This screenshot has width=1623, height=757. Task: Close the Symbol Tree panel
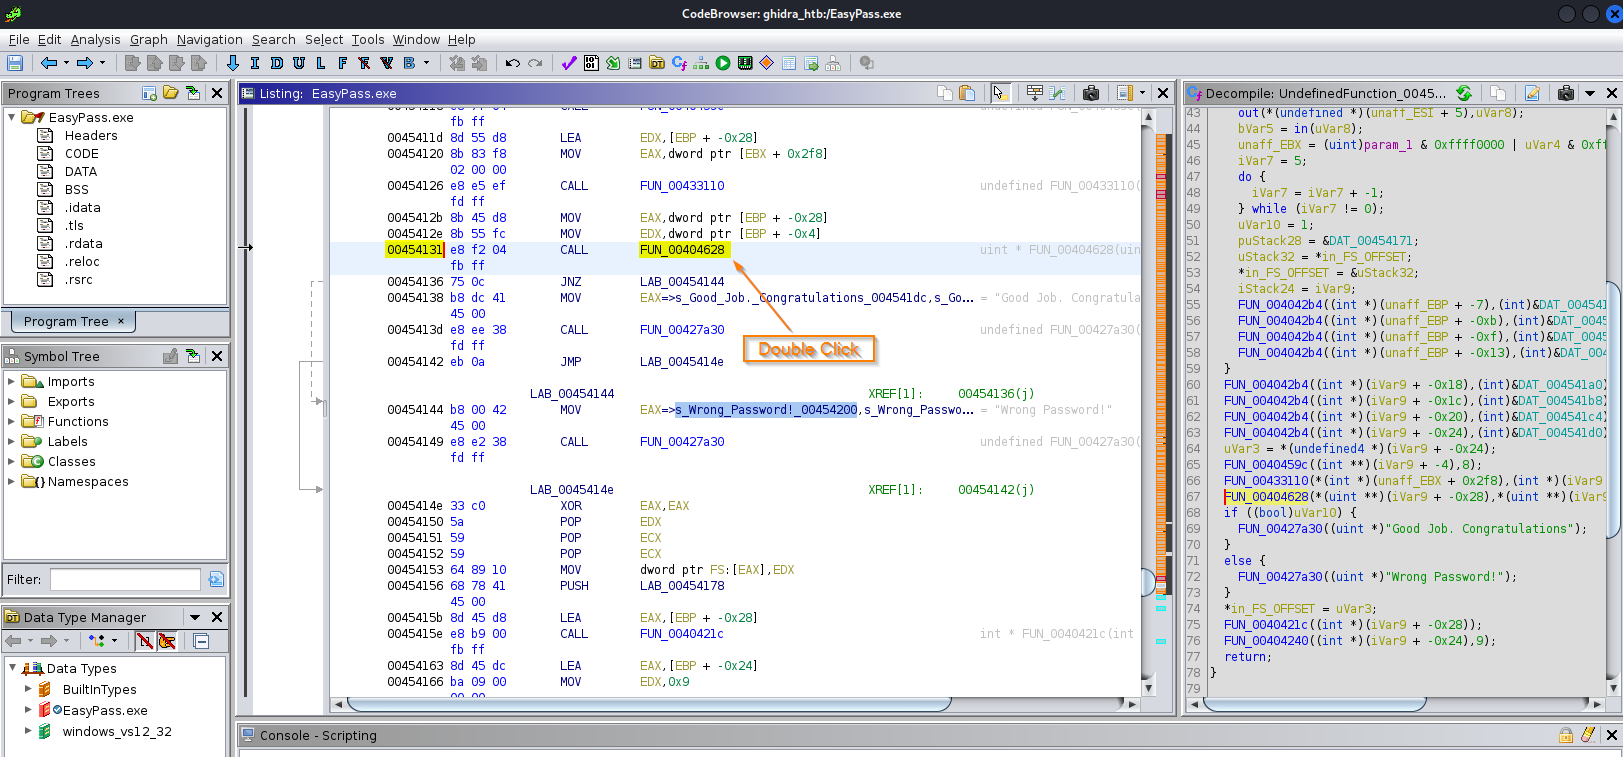coord(217,356)
